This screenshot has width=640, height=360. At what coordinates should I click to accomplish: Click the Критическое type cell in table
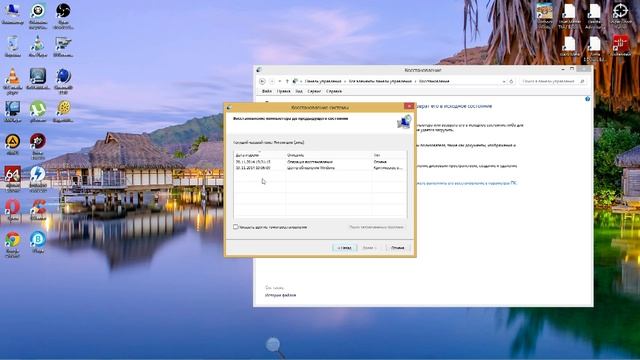pyautogui.click(x=388, y=168)
